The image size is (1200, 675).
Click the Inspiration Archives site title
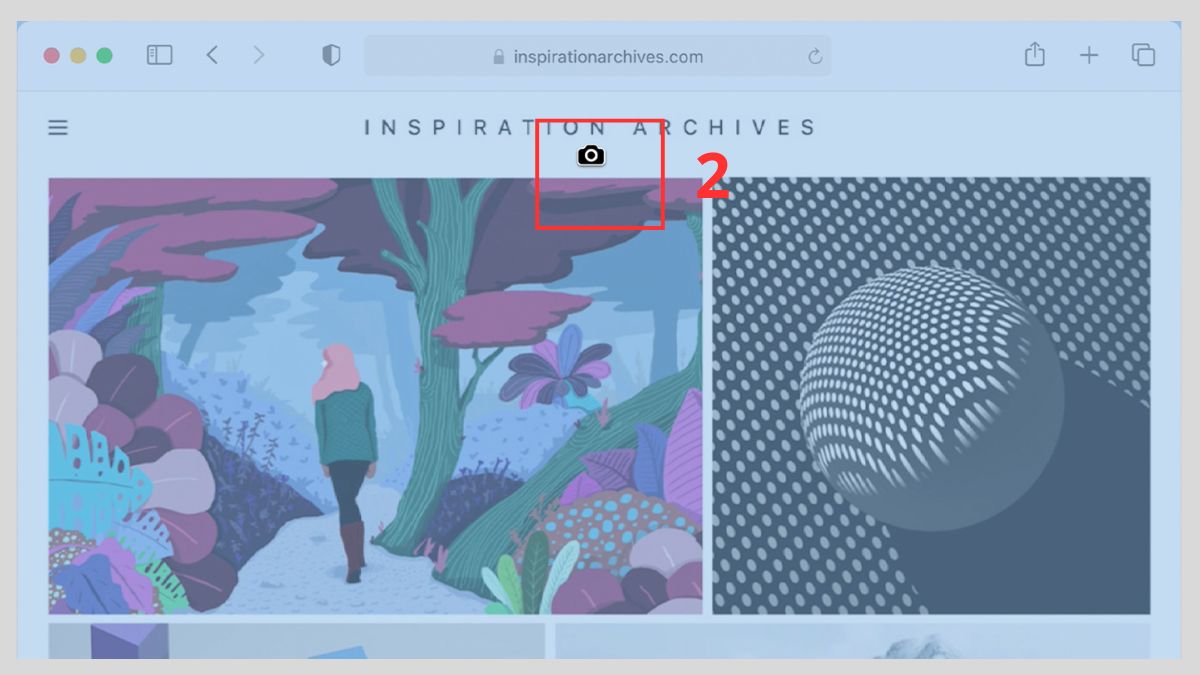[590, 127]
